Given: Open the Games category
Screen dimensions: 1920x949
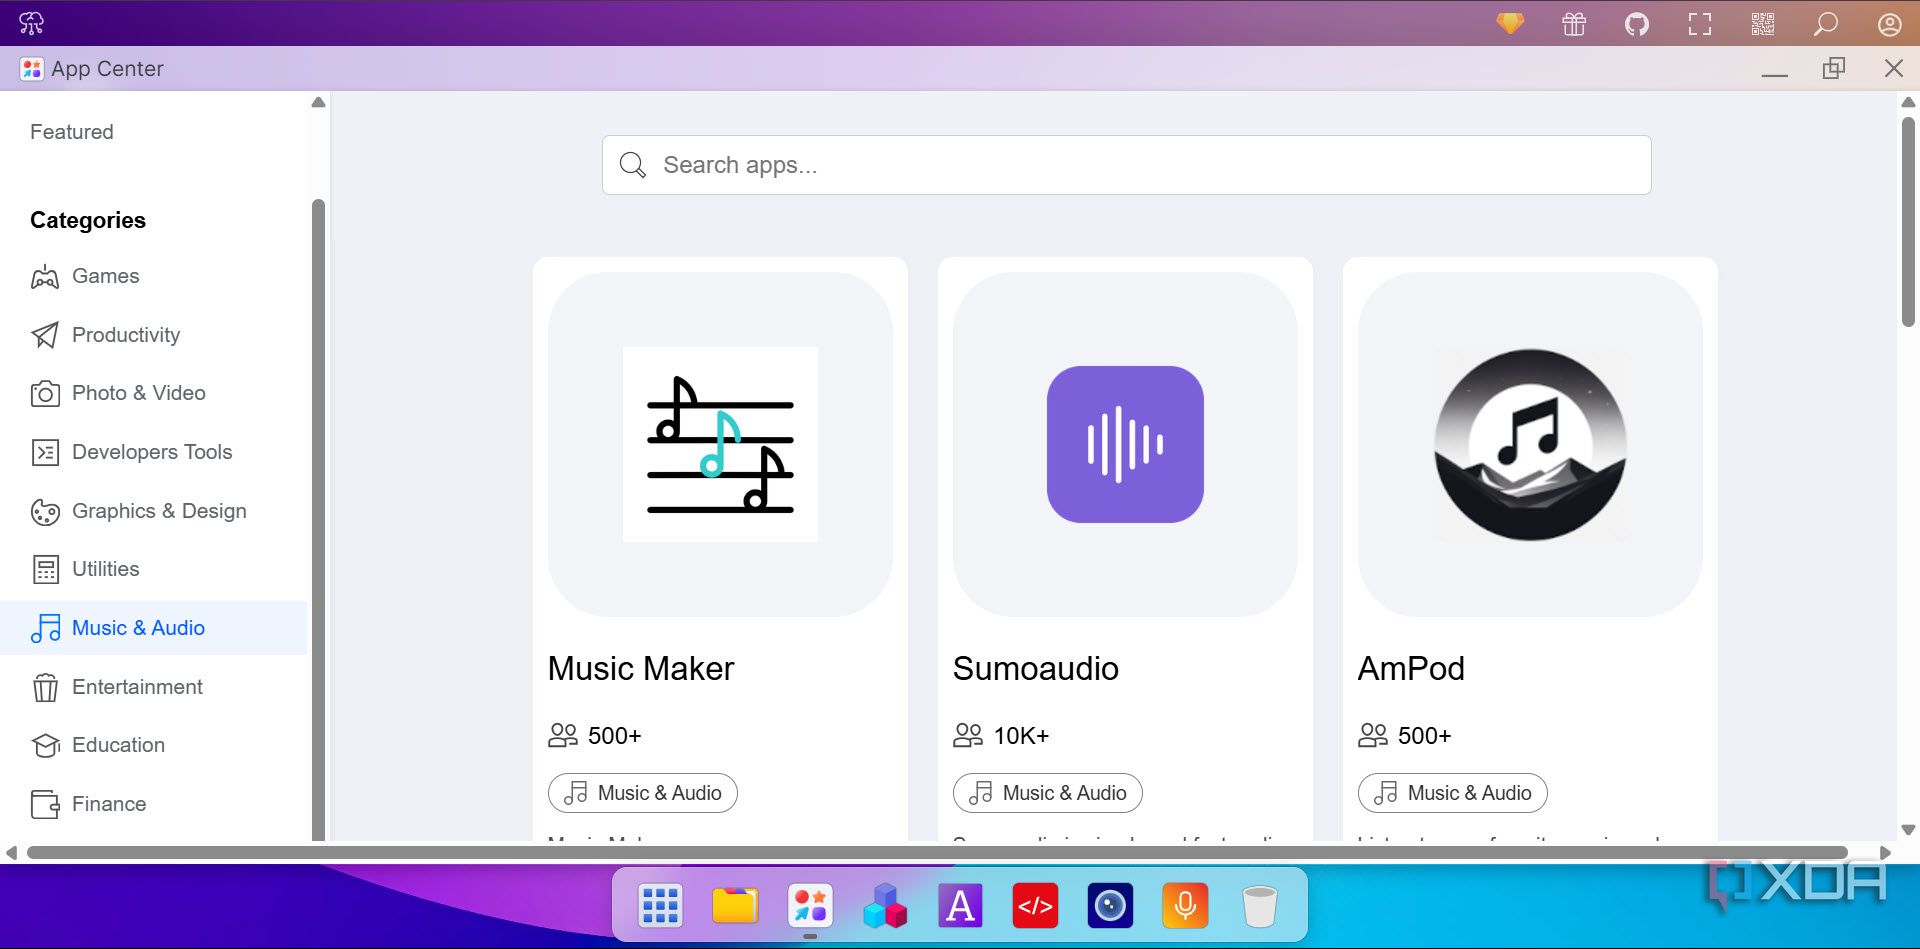Looking at the screenshot, I should [x=85, y=276].
